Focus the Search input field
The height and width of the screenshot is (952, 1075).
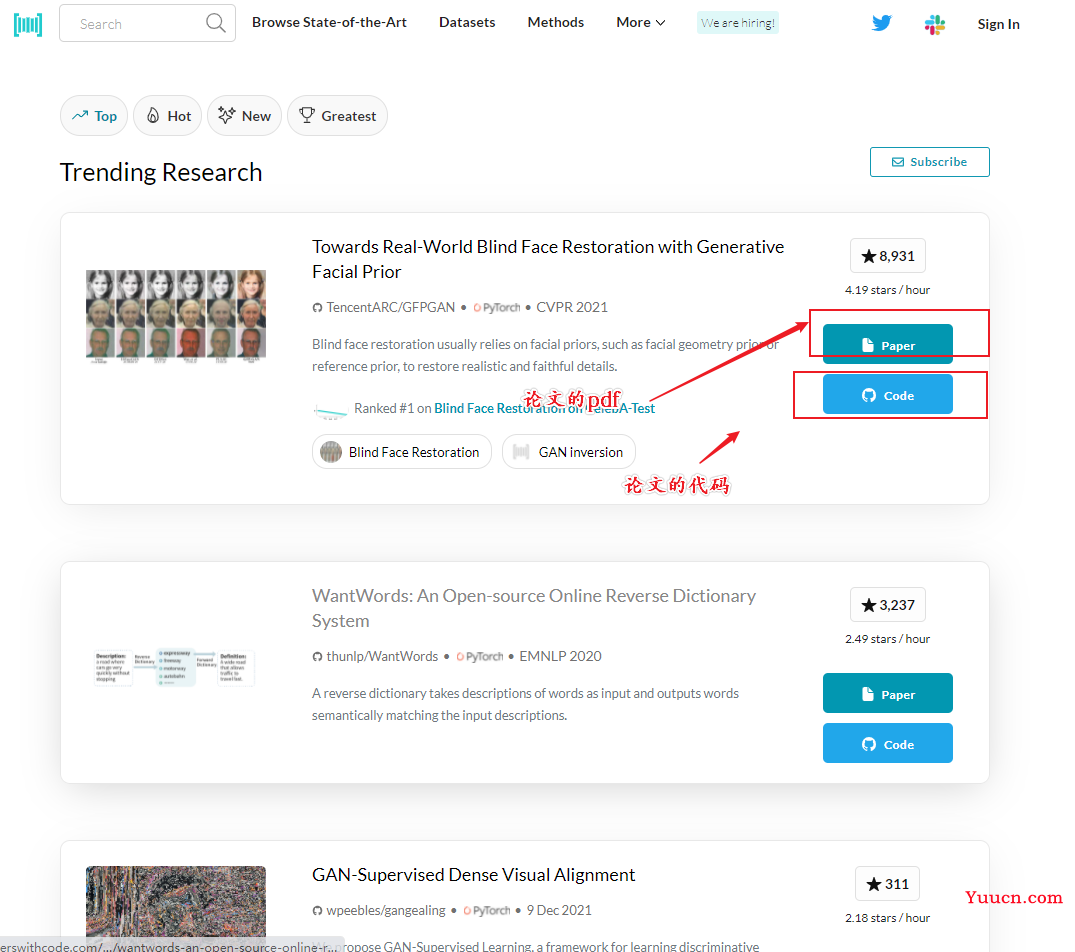pos(147,23)
